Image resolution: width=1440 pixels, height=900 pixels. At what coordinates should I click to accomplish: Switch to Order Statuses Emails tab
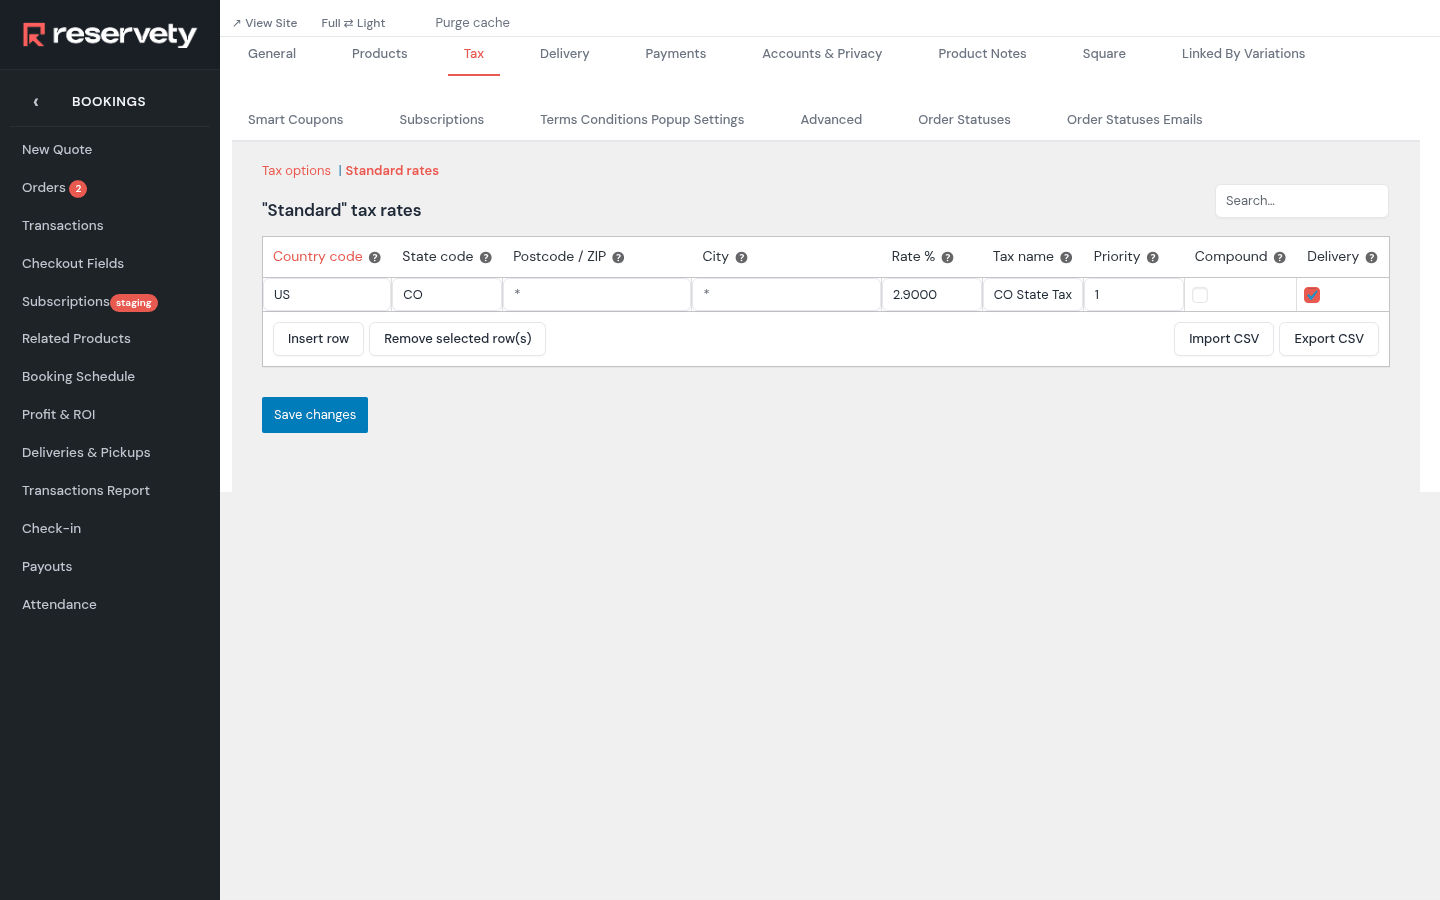pyautogui.click(x=1135, y=120)
